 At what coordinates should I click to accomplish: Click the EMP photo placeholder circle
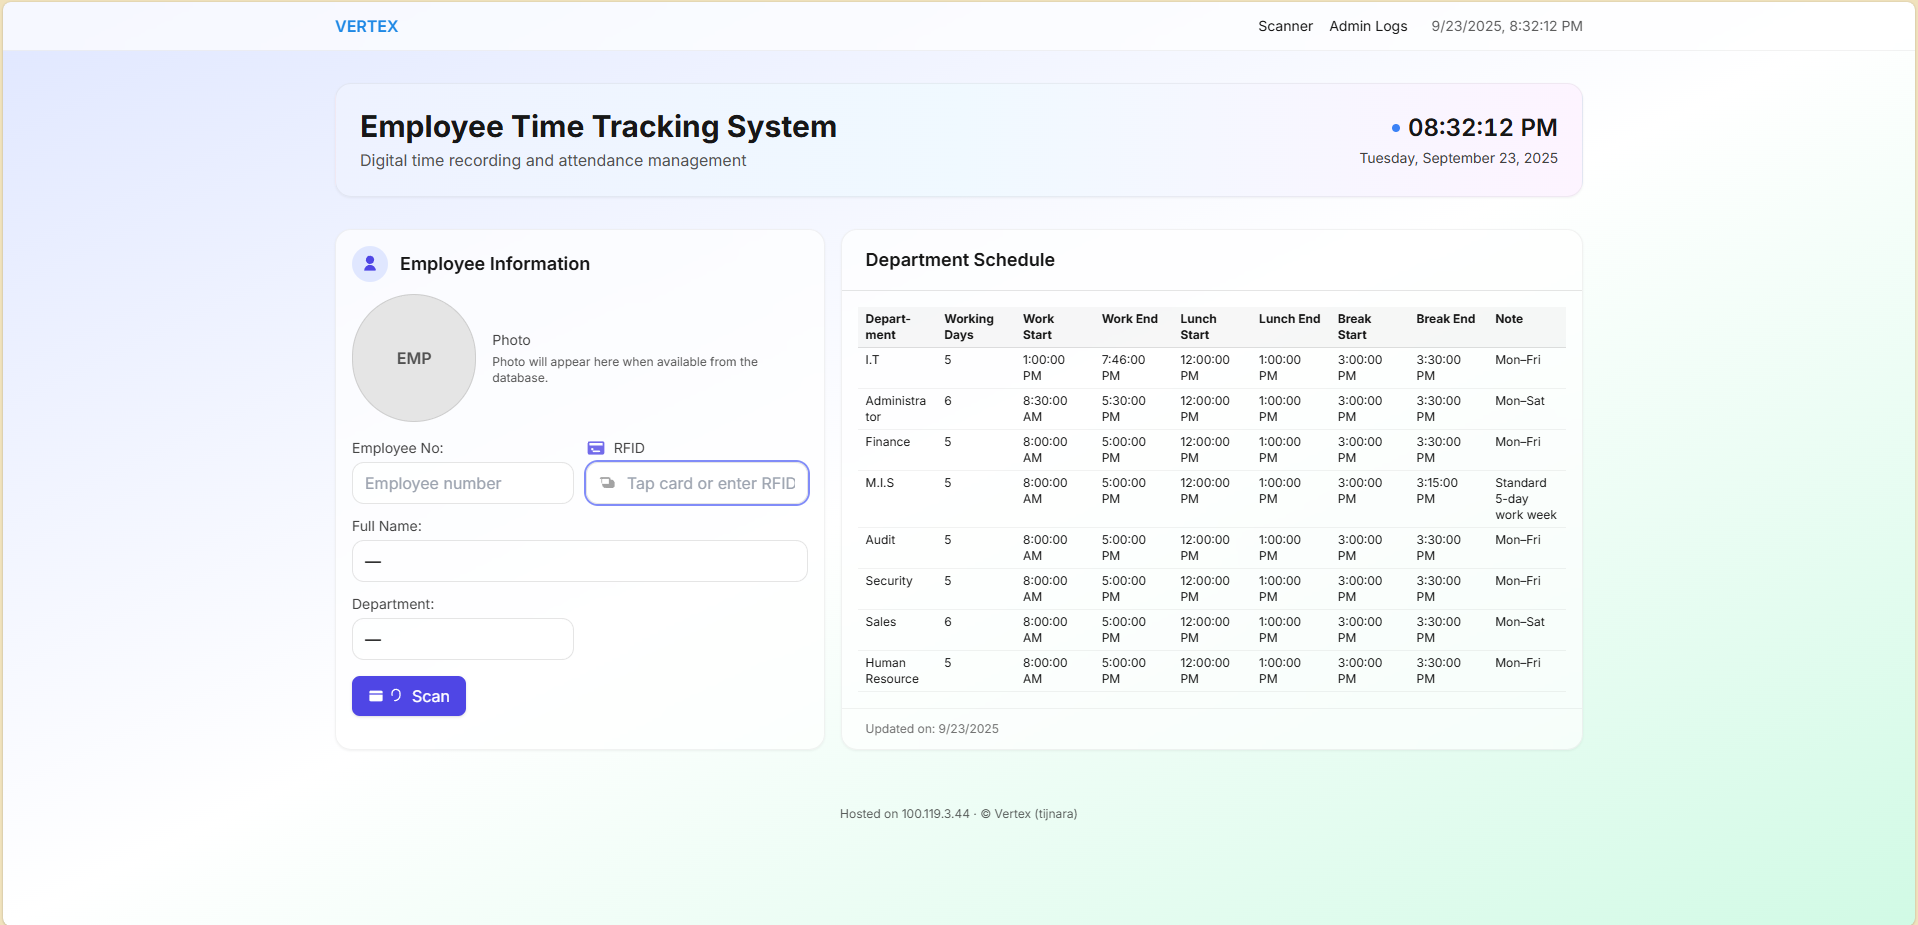click(x=414, y=358)
